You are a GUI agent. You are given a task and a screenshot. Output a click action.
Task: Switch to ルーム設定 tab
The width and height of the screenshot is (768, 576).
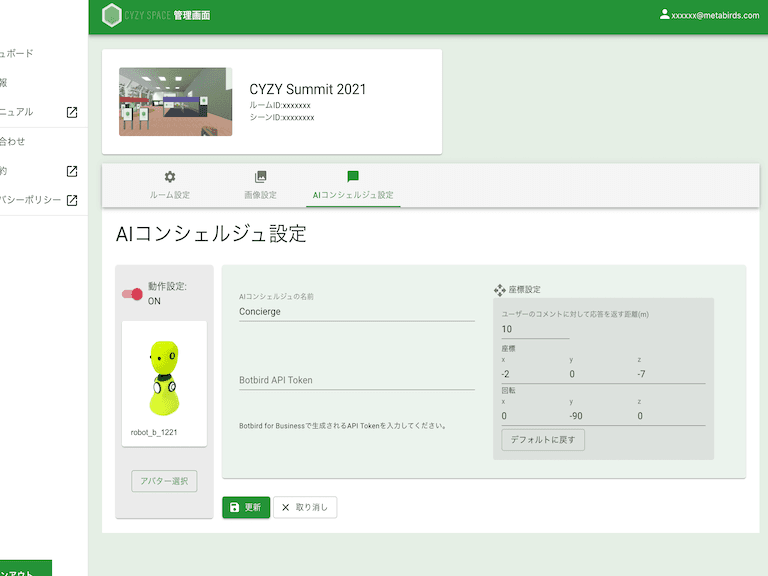tap(169, 185)
